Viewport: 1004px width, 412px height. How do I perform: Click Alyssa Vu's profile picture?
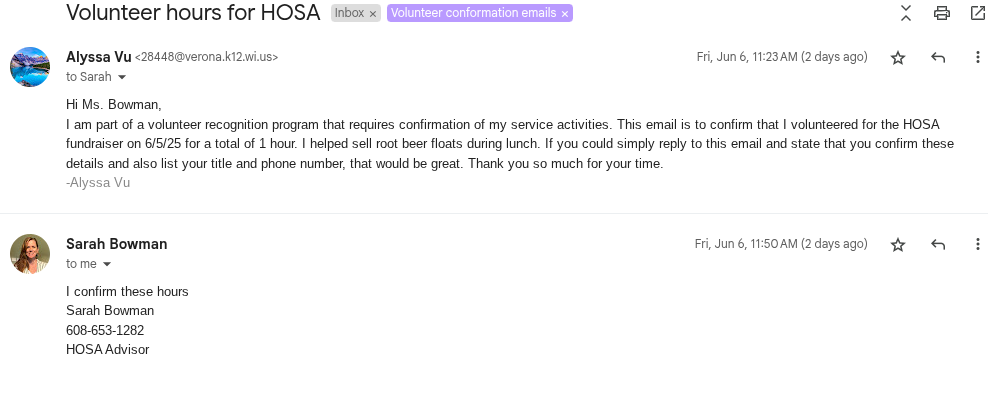click(30, 67)
